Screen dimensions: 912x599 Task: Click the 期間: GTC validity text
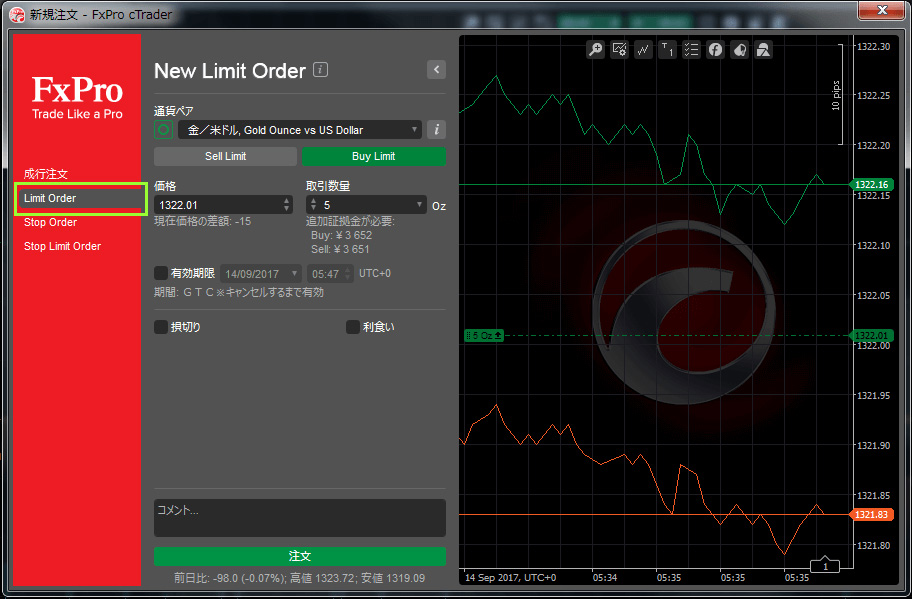(239, 292)
